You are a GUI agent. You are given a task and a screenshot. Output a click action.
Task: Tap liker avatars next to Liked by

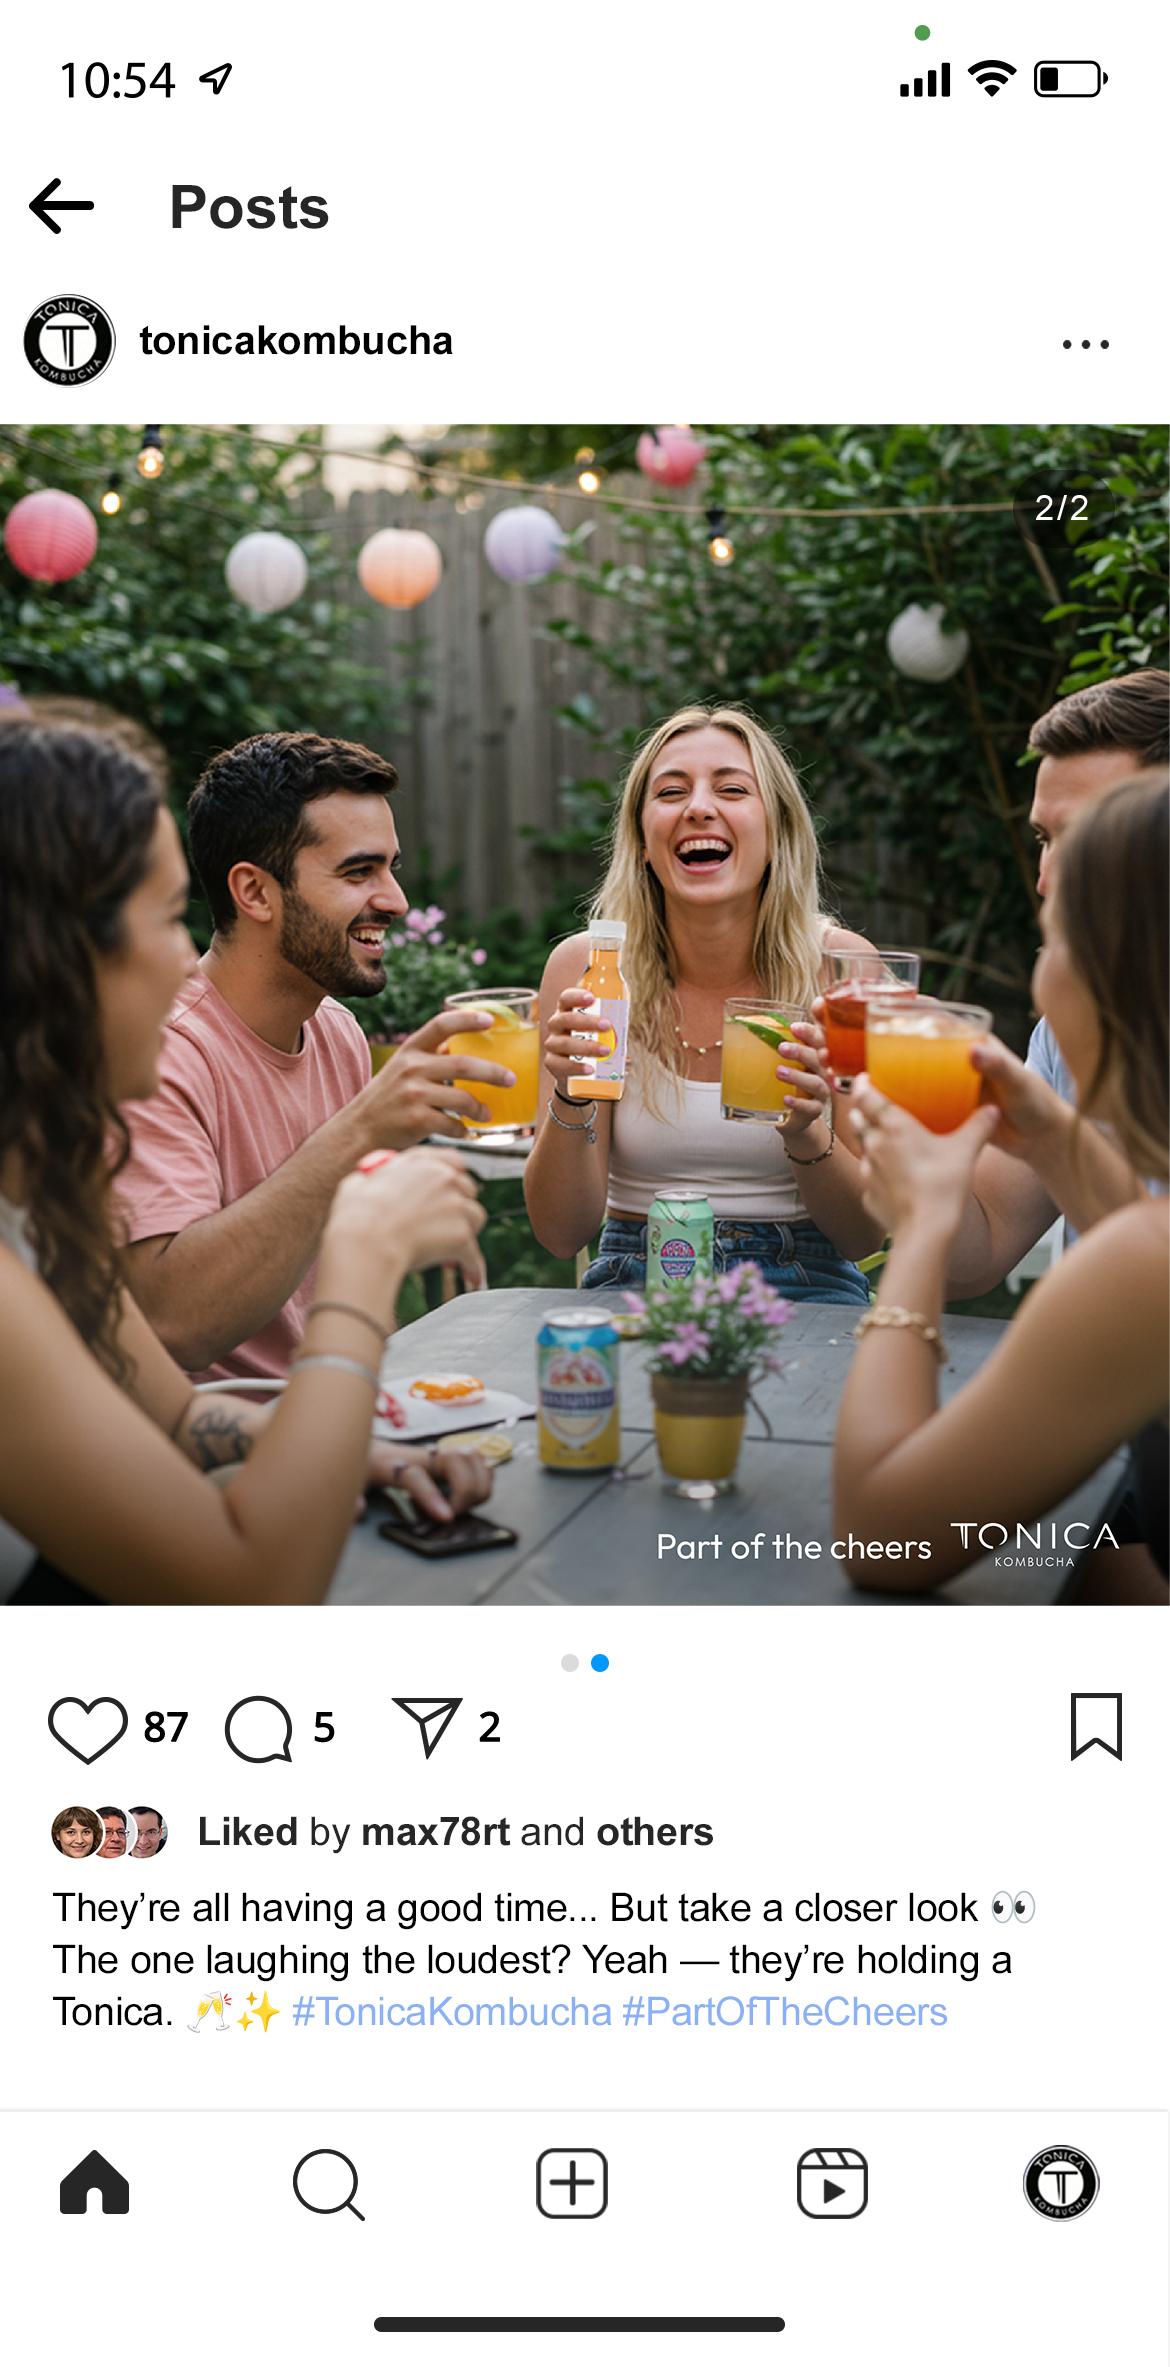(x=110, y=1832)
